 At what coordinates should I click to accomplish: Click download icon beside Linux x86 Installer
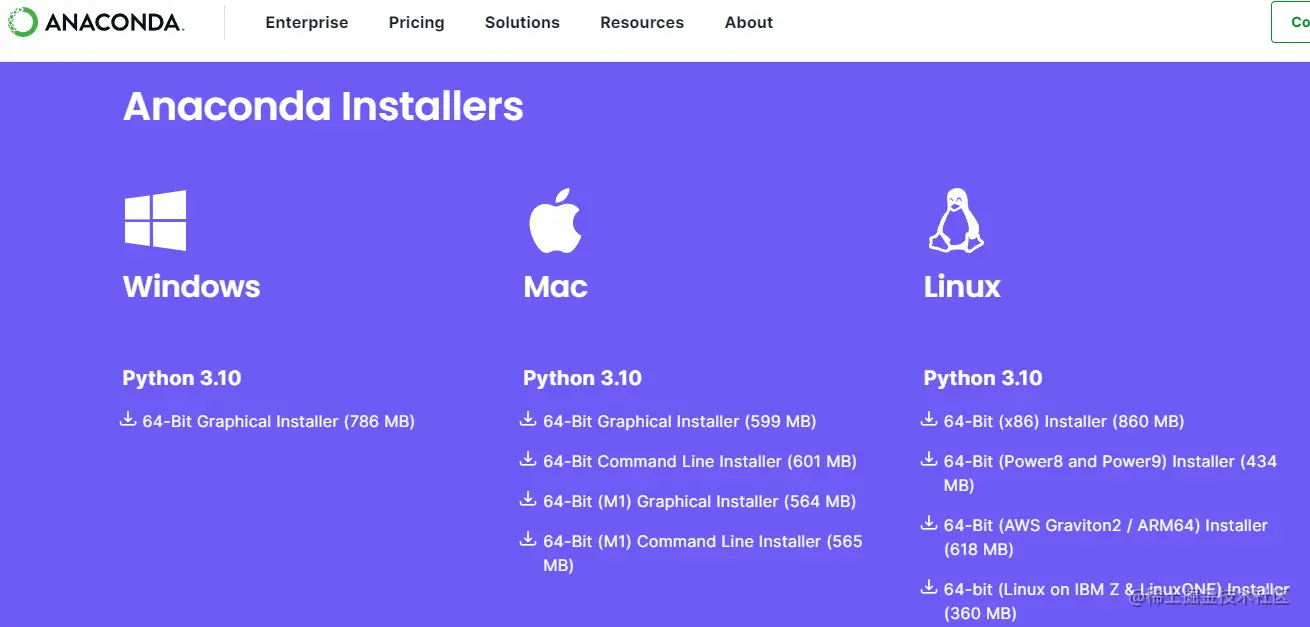(x=929, y=420)
